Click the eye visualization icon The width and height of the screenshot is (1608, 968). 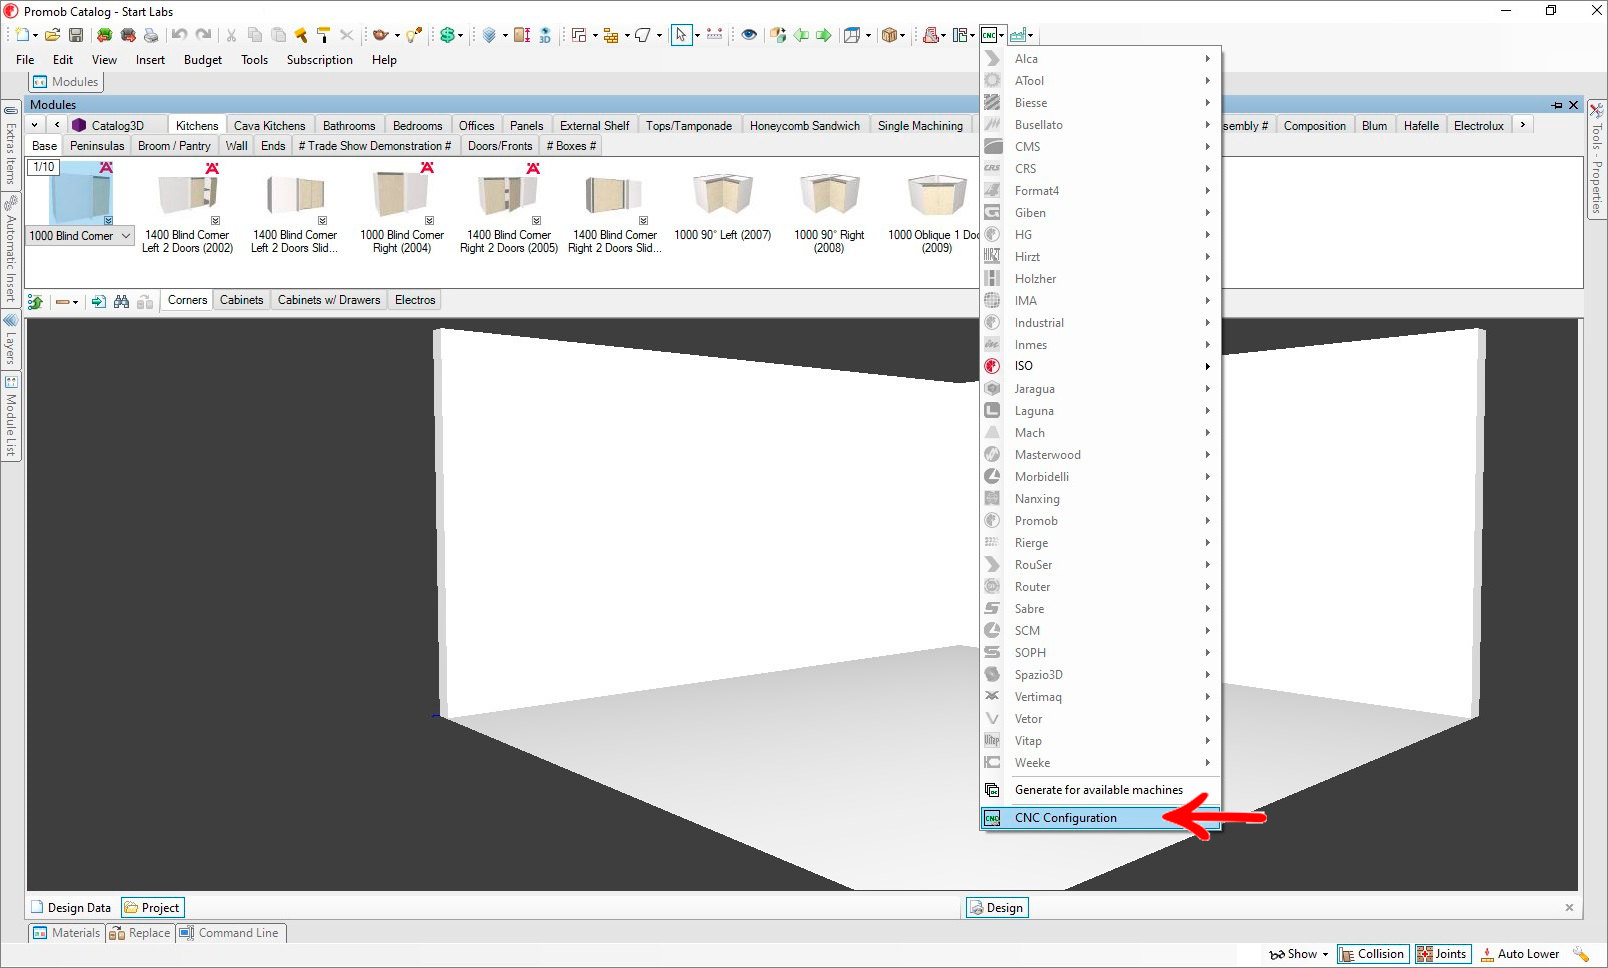(x=748, y=35)
